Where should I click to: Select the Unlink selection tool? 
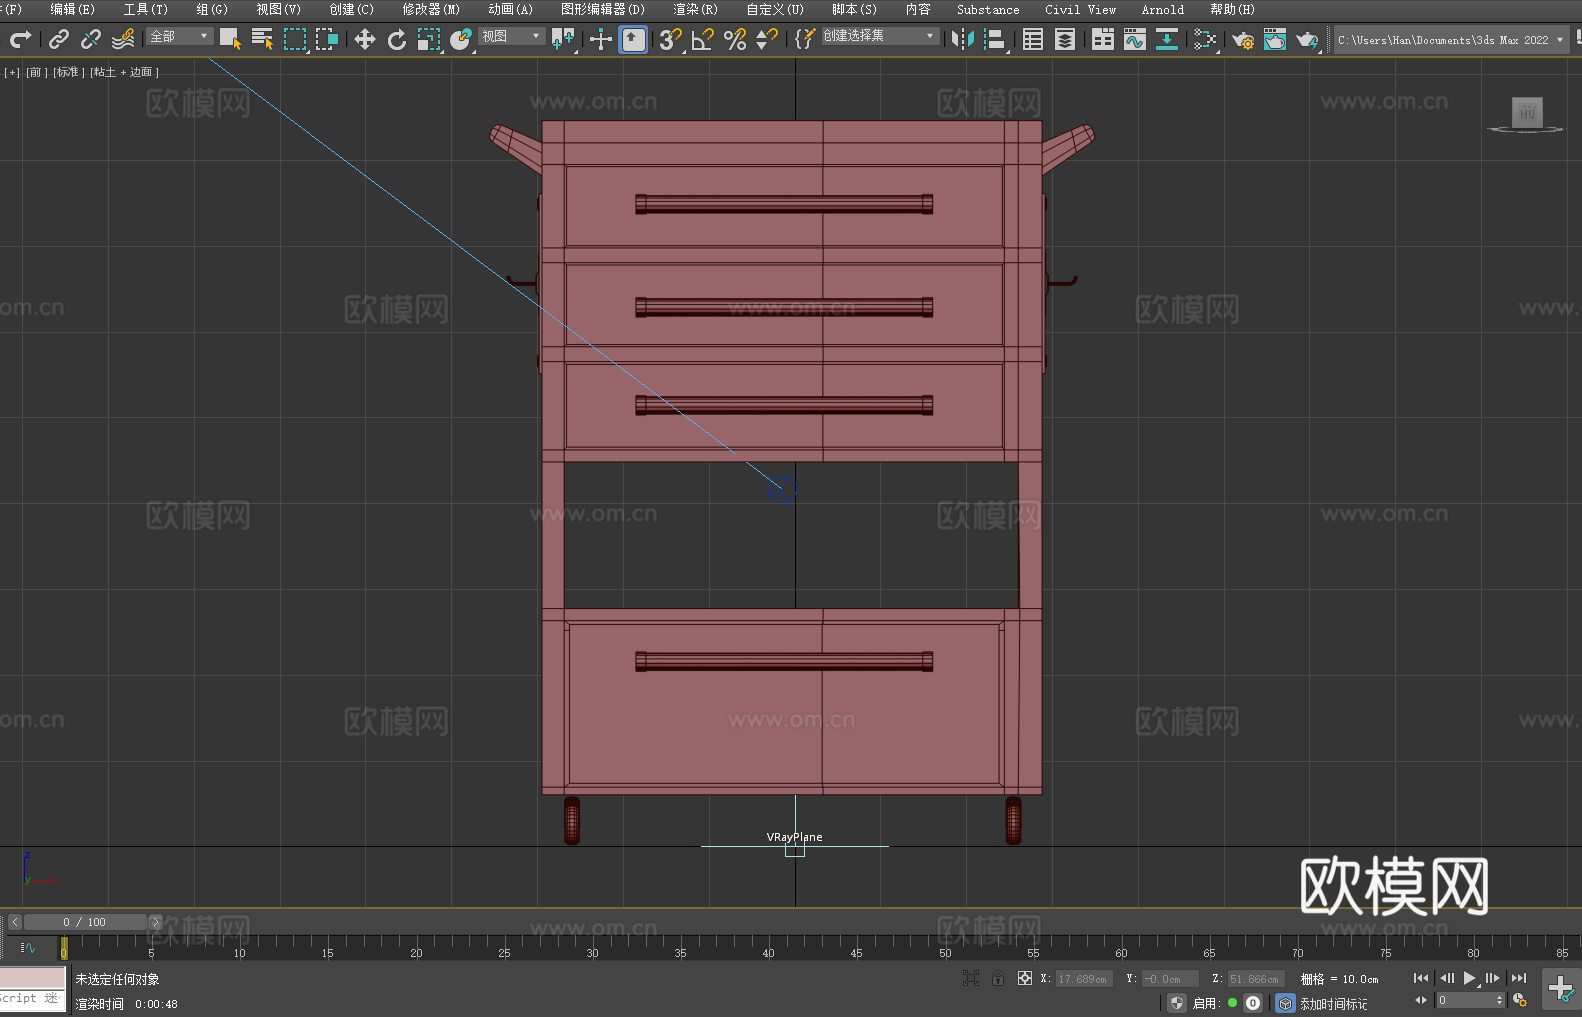point(91,39)
